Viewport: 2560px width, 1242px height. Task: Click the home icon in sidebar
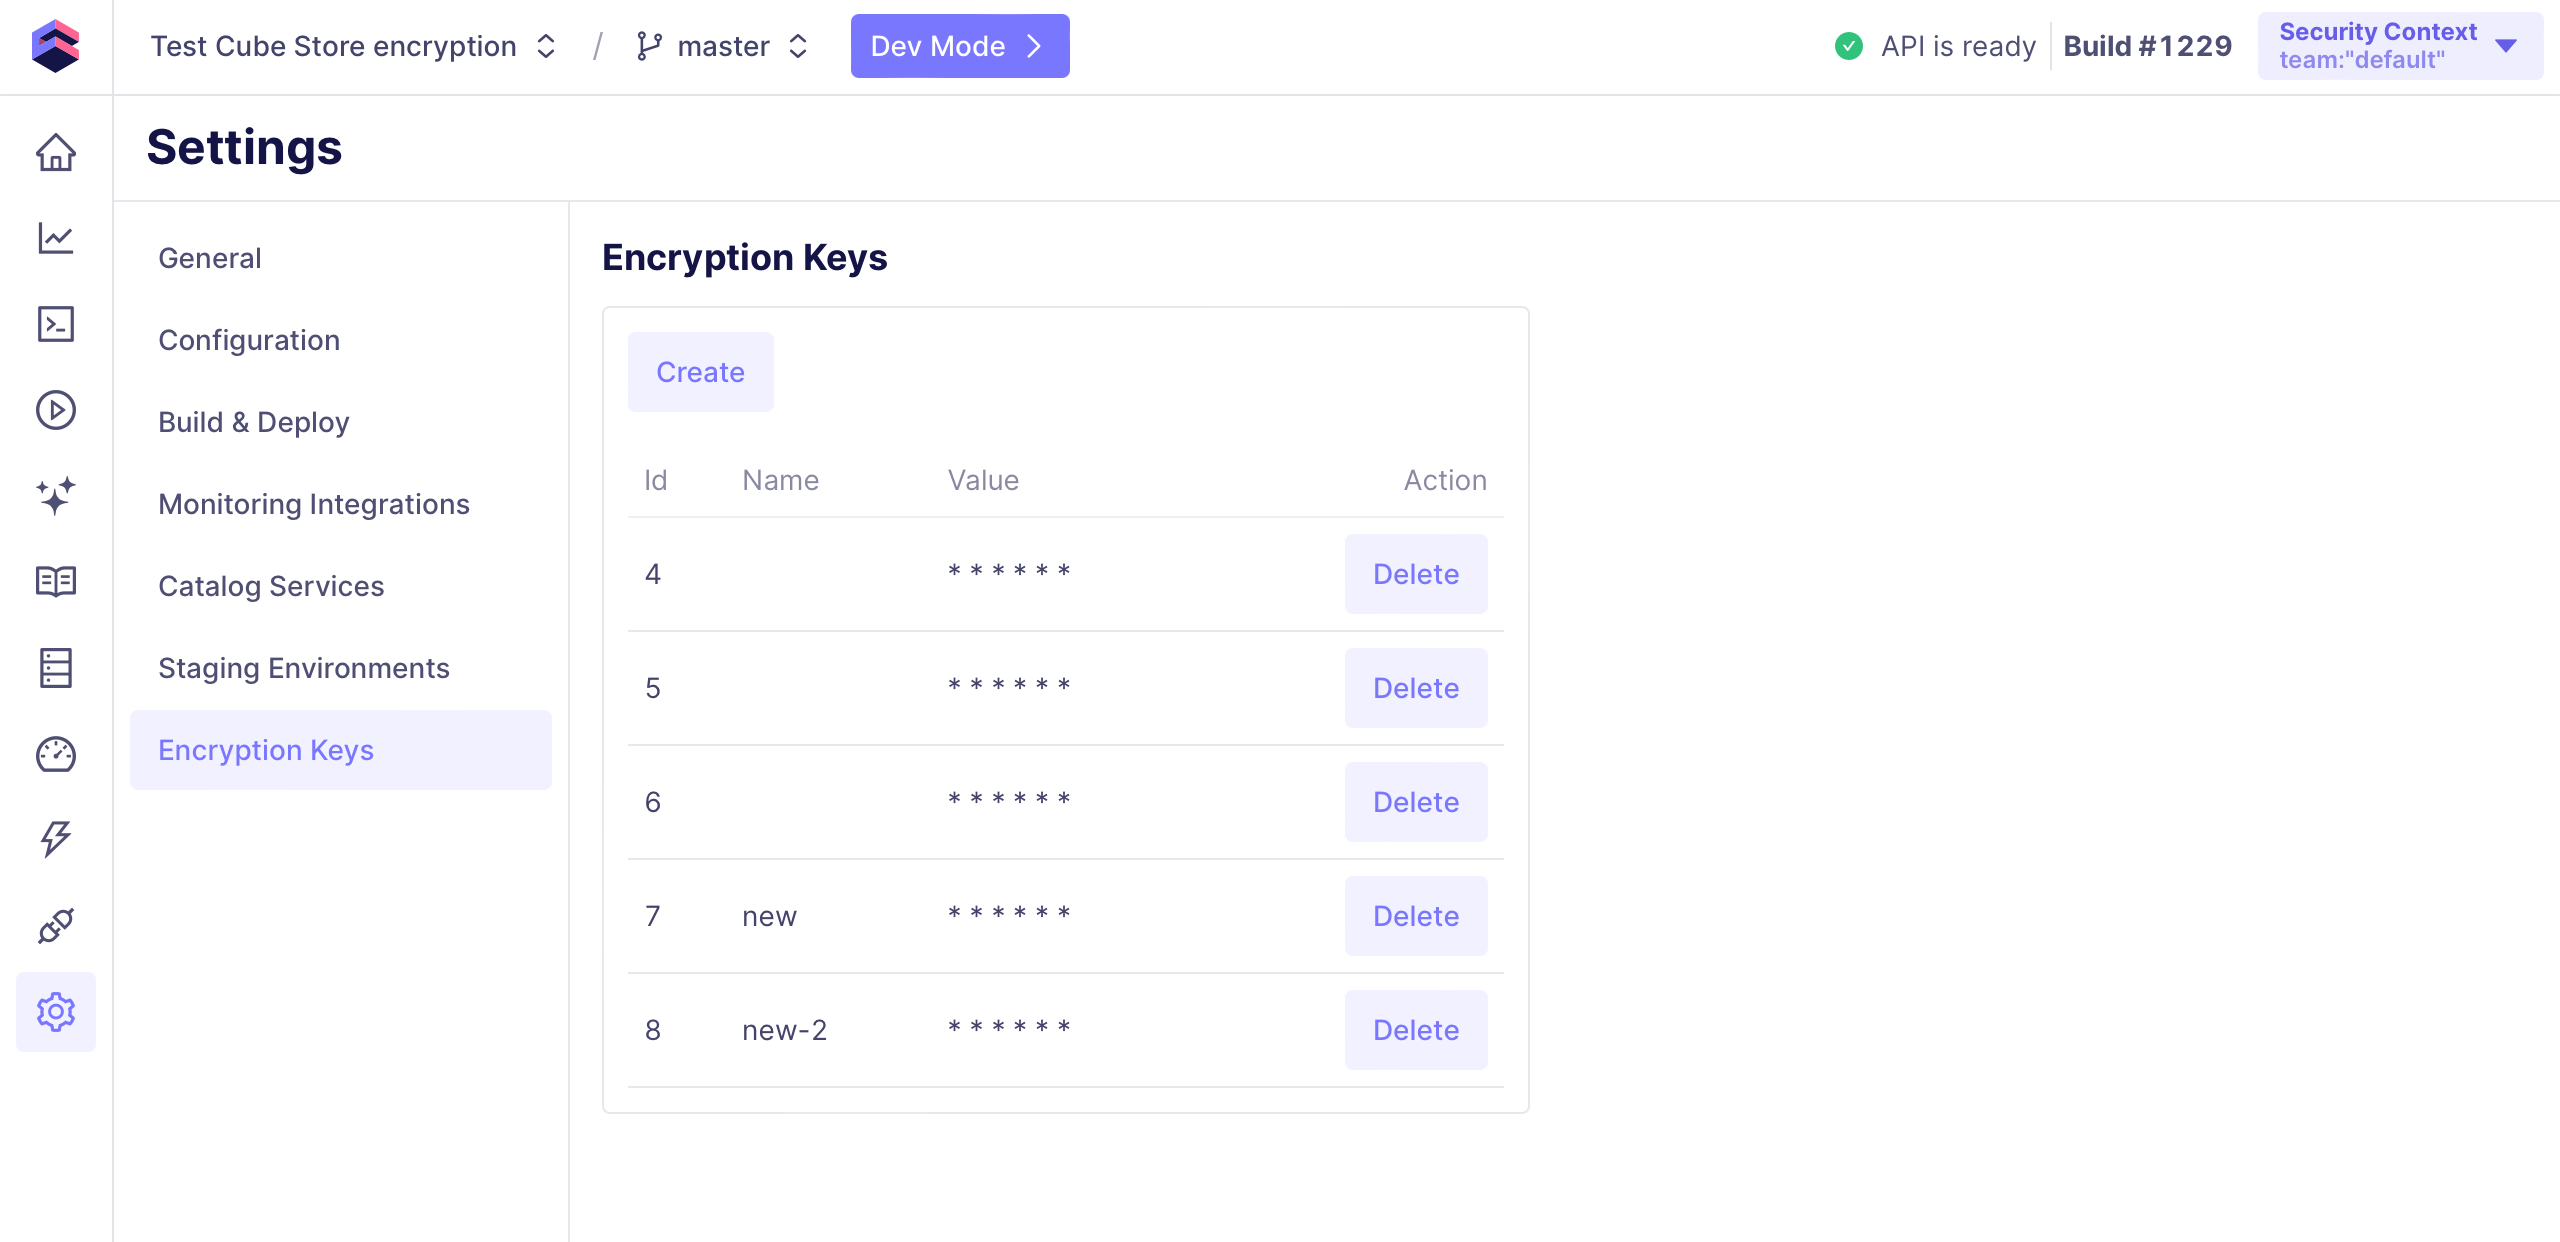click(56, 152)
